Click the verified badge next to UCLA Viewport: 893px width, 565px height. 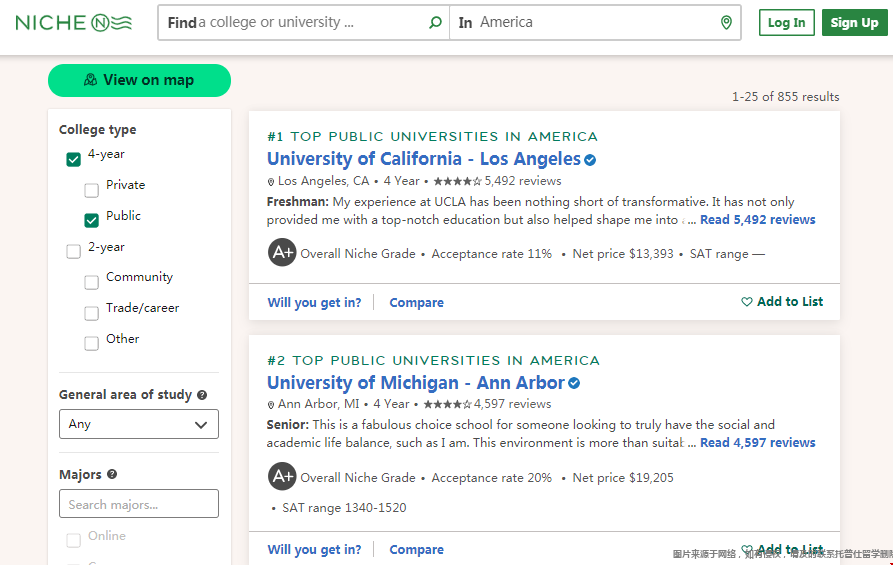click(590, 160)
